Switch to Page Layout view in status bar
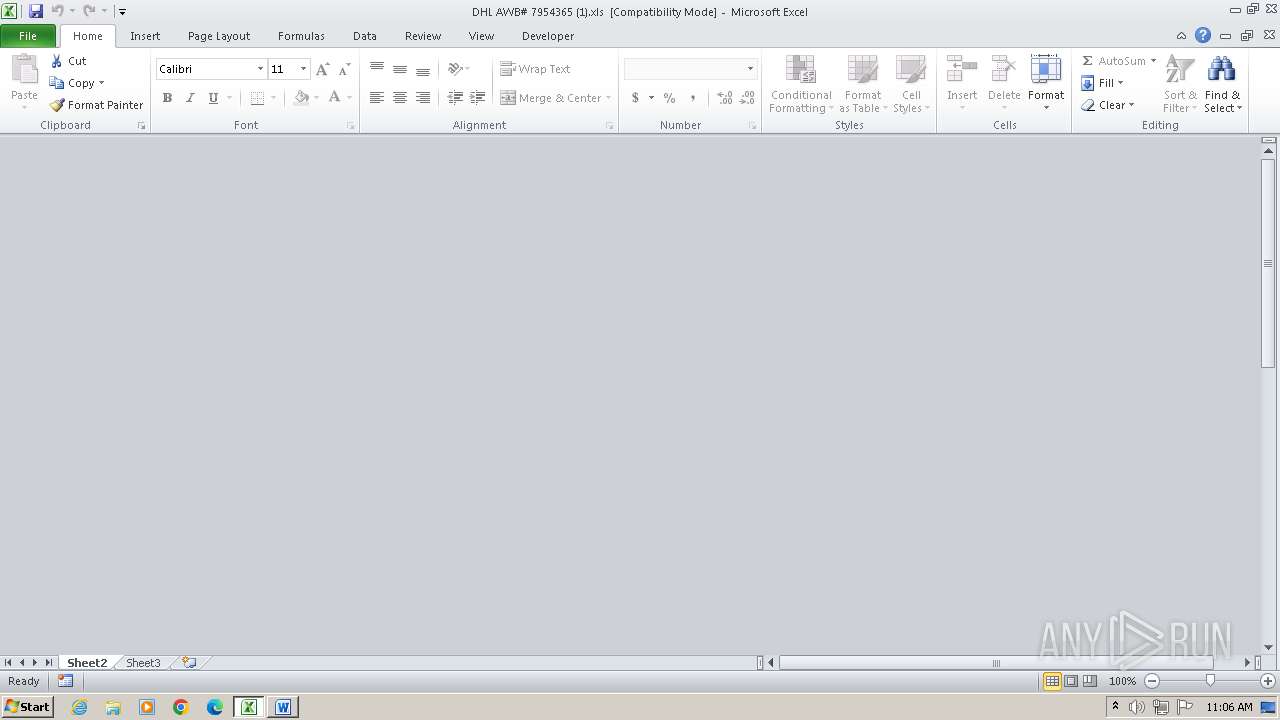This screenshot has height=720, width=1280. pyautogui.click(x=1071, y=681)
